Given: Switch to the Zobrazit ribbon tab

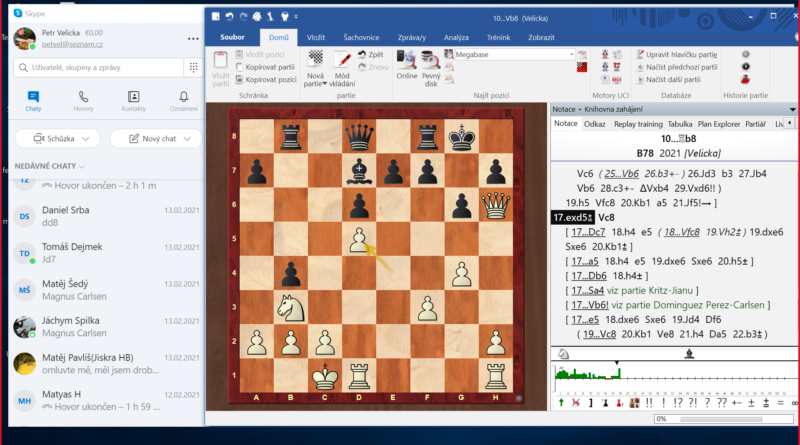Looking at the screenshot, I should pos(541,37).
